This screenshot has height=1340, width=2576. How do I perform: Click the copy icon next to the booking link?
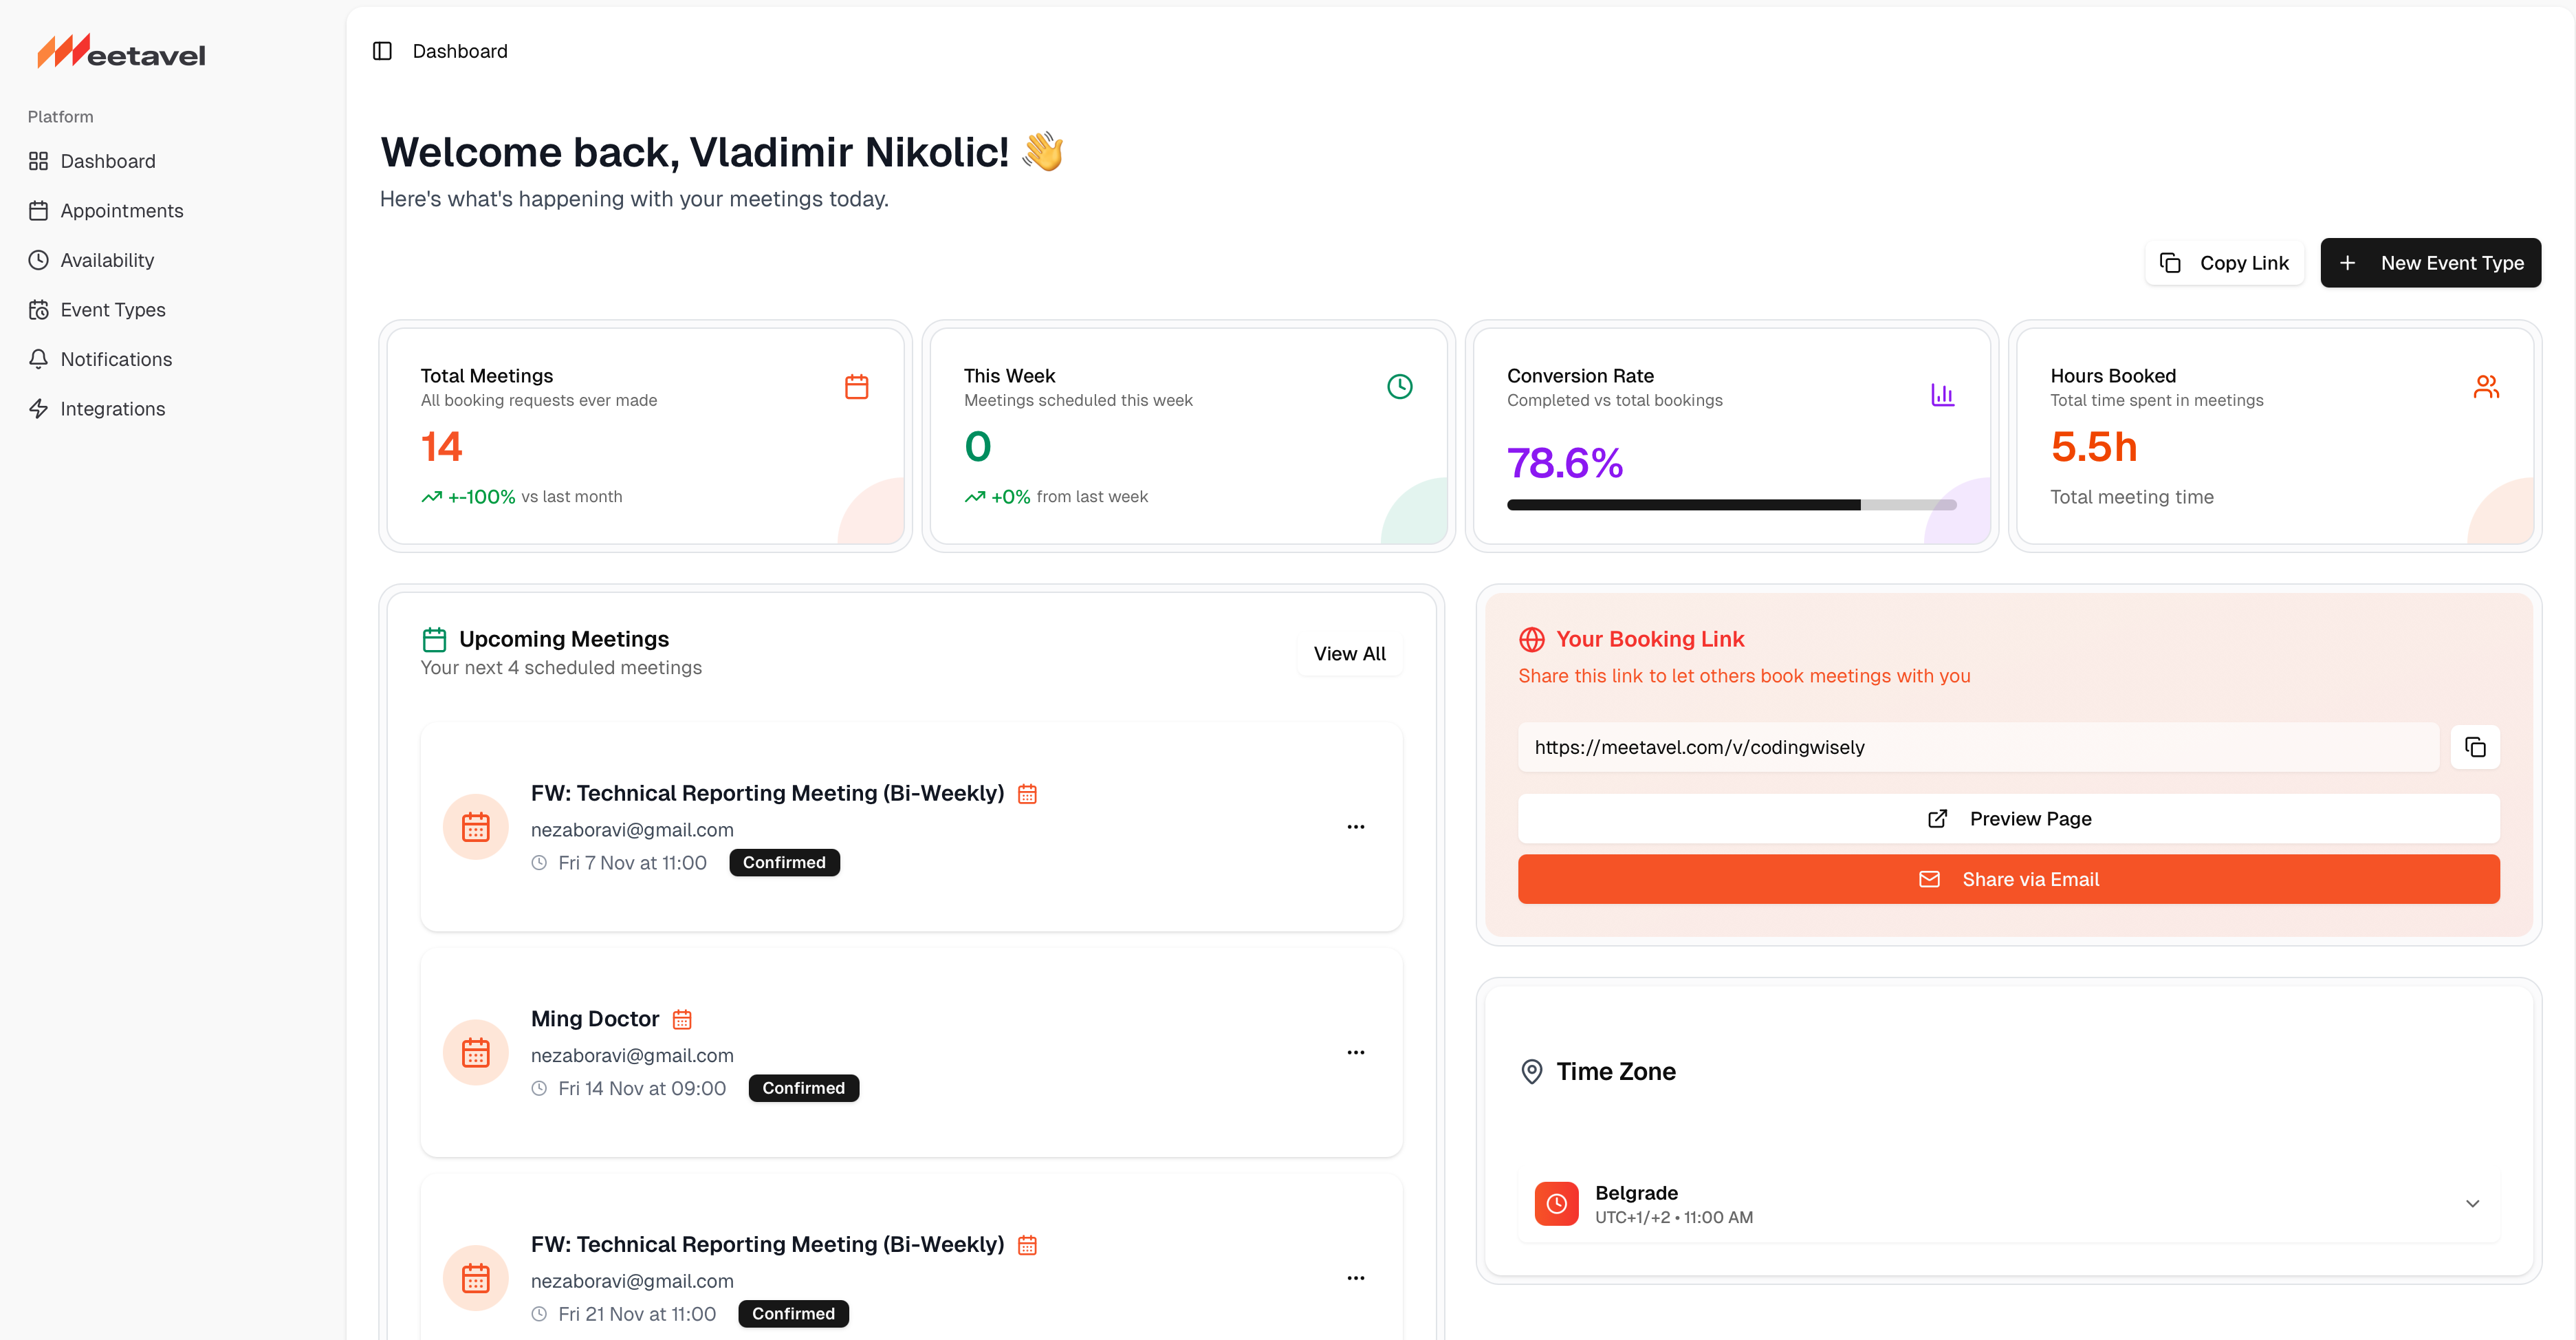coord(2475,747)
